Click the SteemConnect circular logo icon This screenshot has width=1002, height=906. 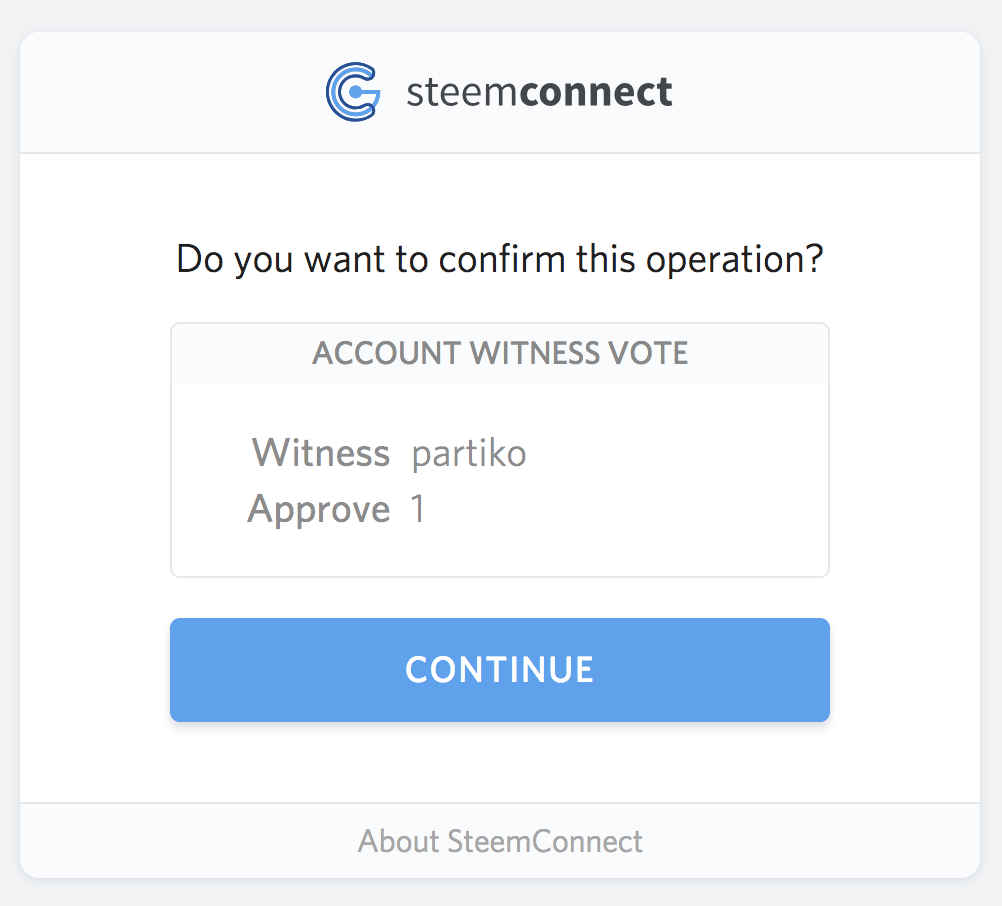tap(353, 92)
